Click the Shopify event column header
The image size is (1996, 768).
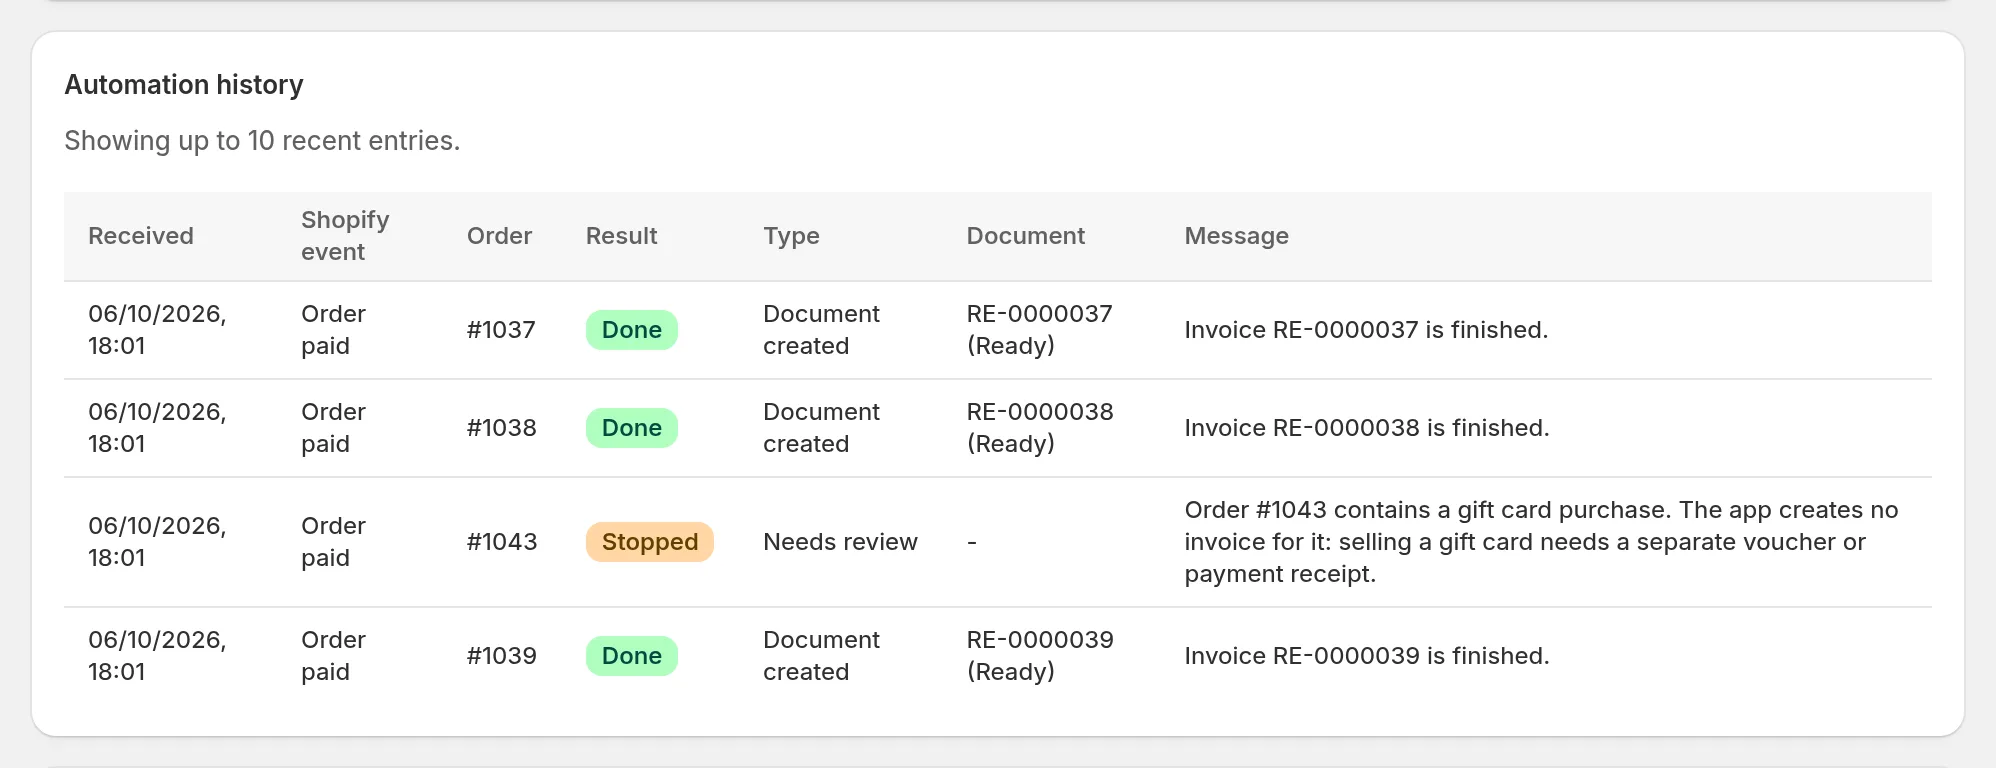pos(345,236)
